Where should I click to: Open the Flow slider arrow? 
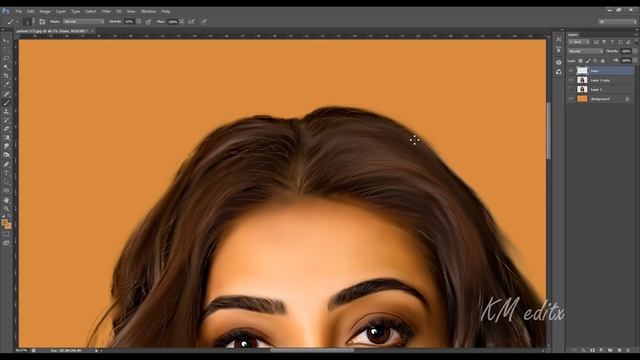click(182, 22)
